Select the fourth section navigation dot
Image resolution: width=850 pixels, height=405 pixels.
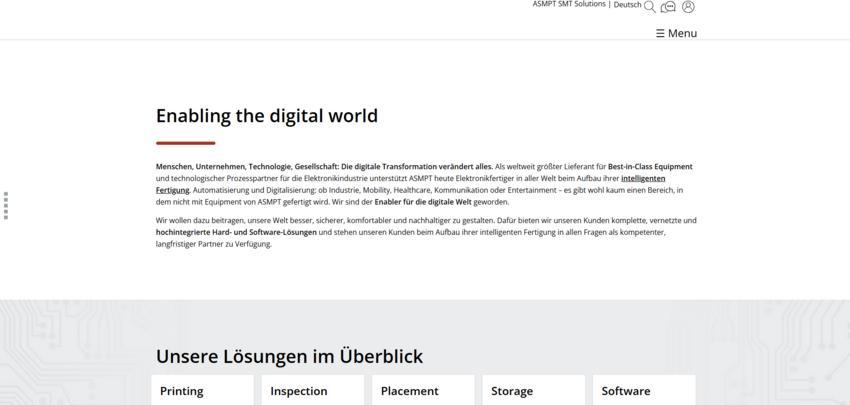[x=6, y=211]
